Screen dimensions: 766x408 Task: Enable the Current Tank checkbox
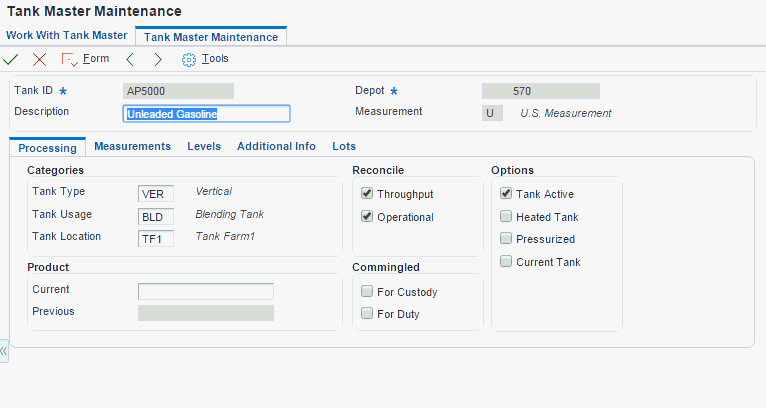click(x=506, y=261)
